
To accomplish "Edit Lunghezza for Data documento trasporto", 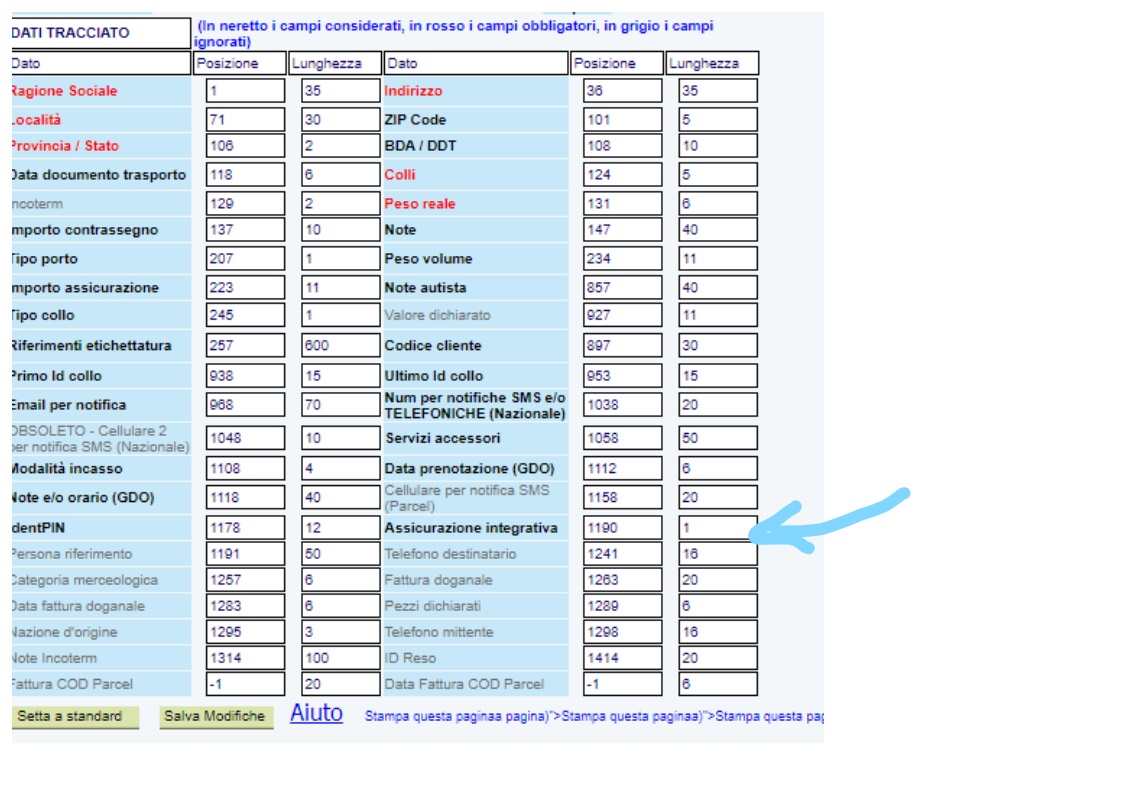I will (x=341, y=175).
